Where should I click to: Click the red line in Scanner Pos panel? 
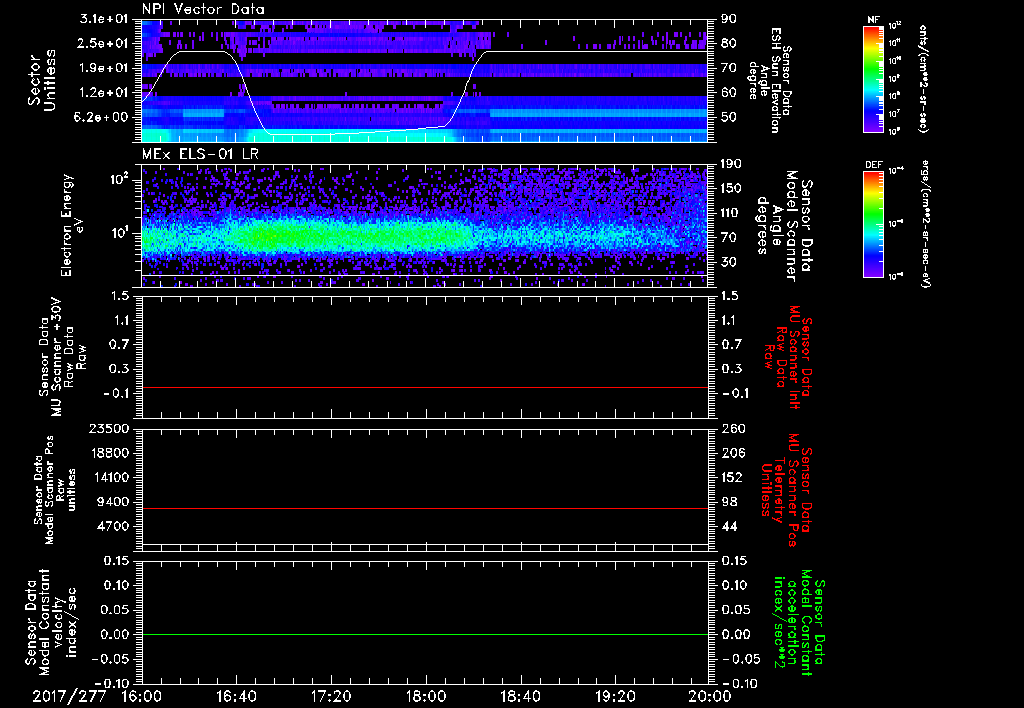424,508
